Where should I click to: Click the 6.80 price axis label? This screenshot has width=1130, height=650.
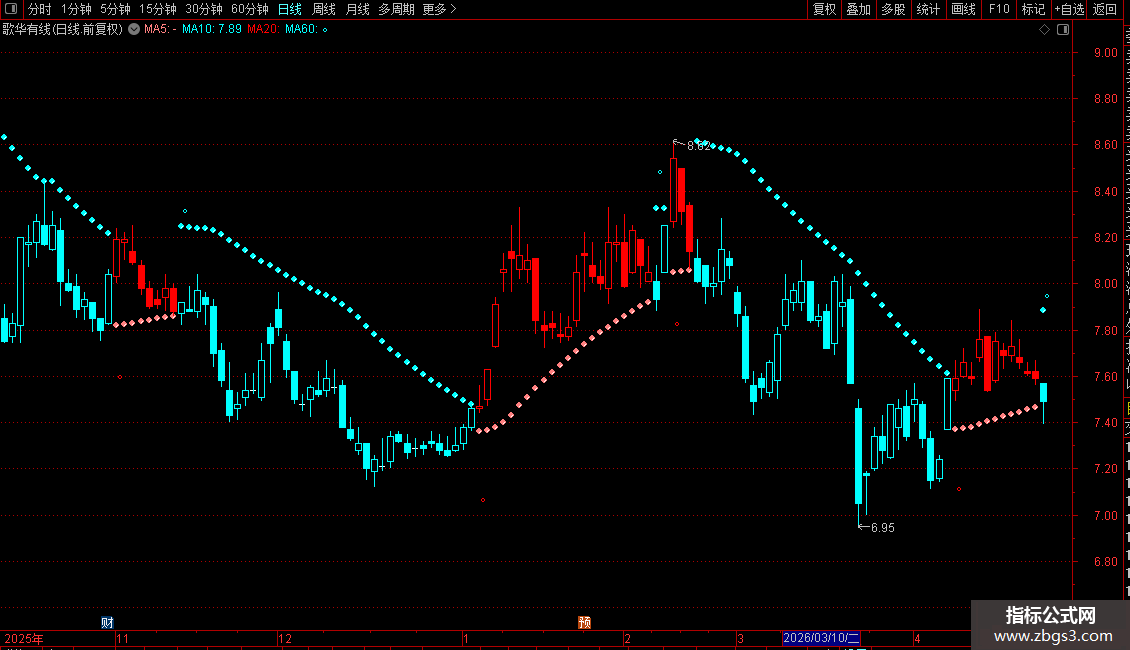[1105, 561]
